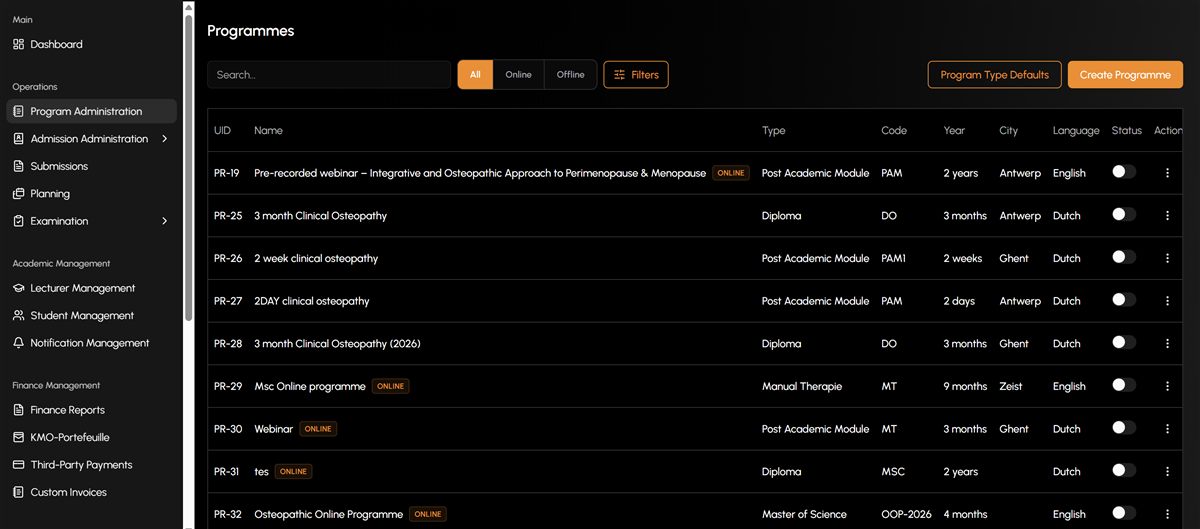Click the Custom Invoices icon

(18, 492)
